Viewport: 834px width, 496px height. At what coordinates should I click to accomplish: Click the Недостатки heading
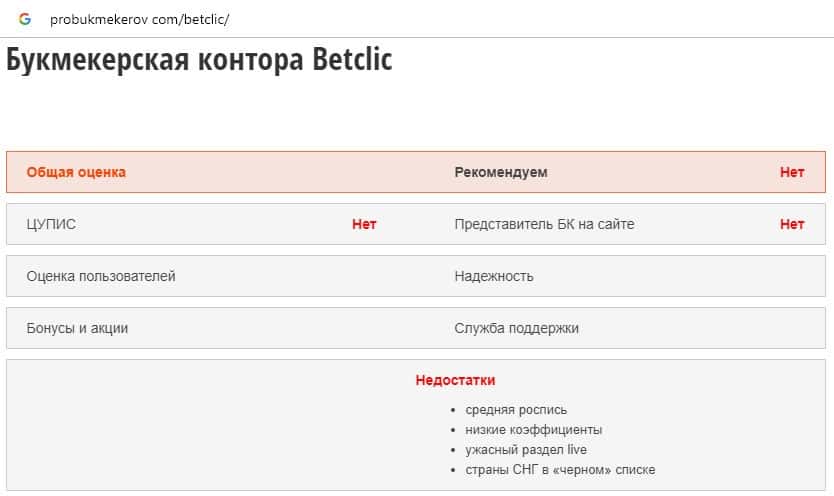coord(455,380)
